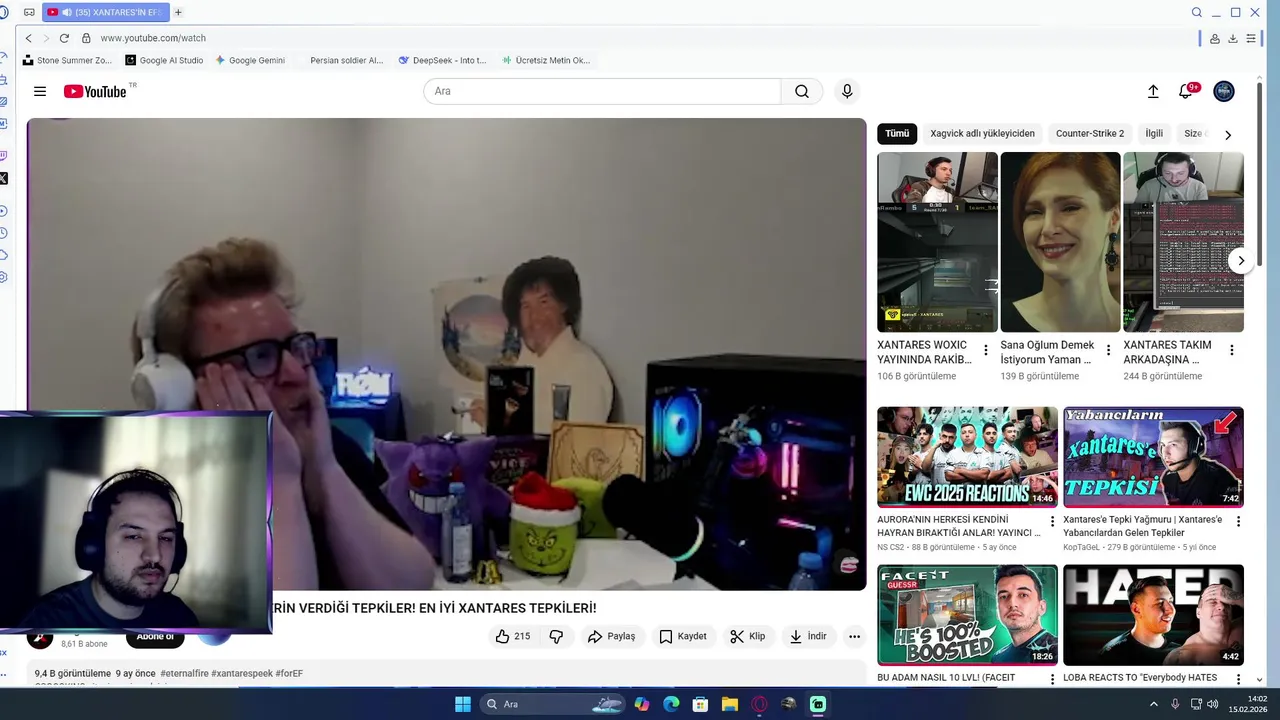Open a new browser tab with plus
Screen dimensions: 1280x720
pyautogui.click(x=178, y=12)
